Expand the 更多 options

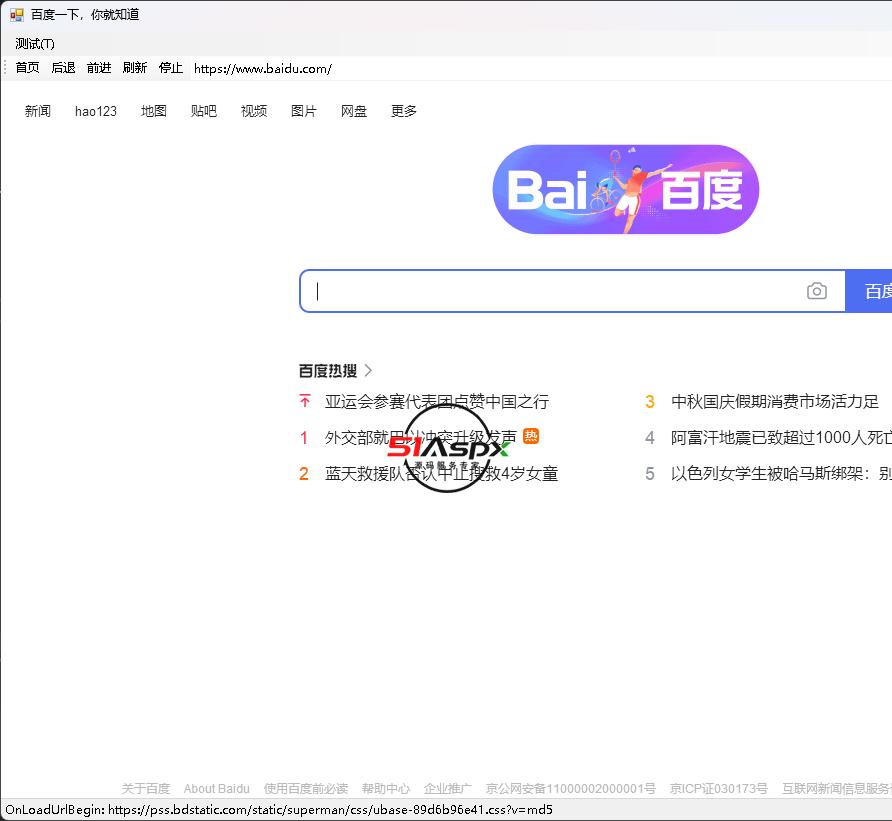coord(403,111)
